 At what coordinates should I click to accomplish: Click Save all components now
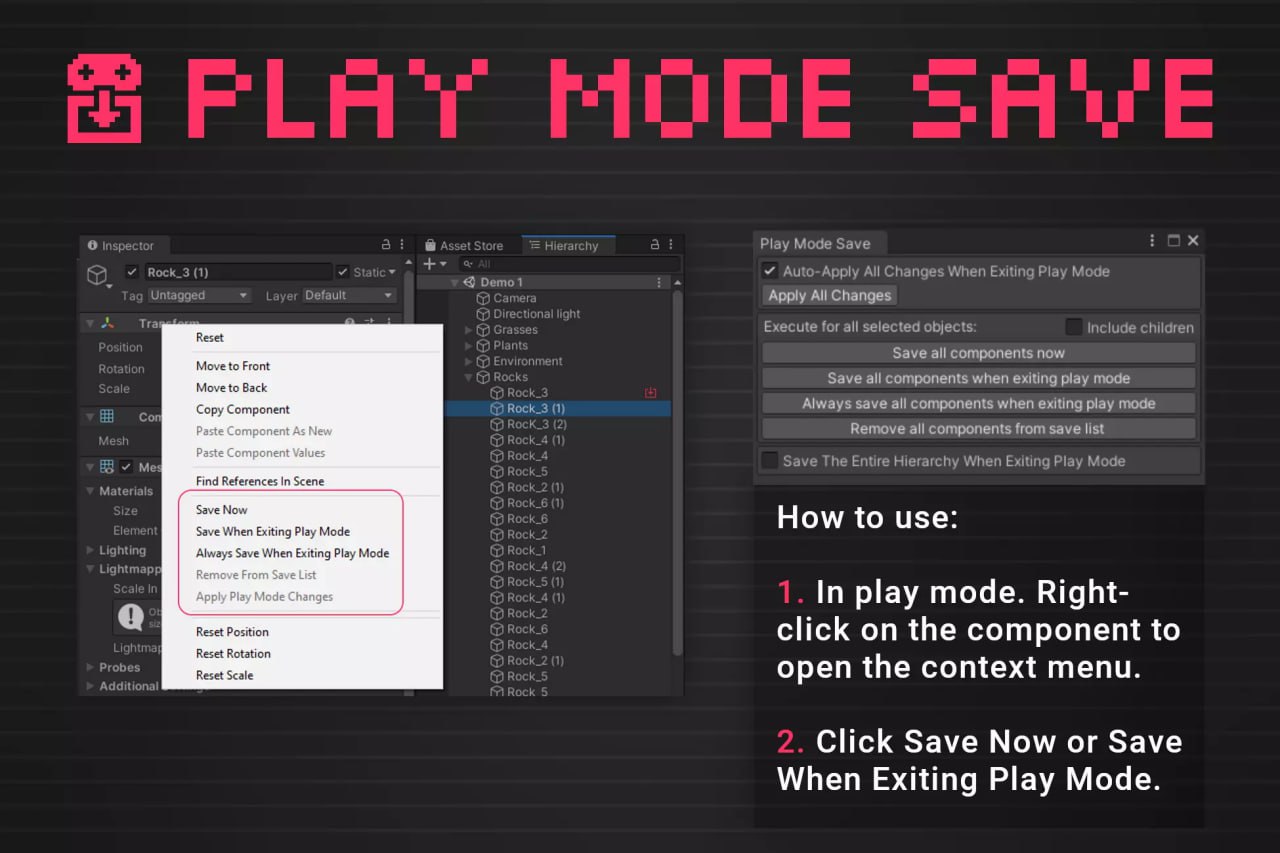[978, 351]
